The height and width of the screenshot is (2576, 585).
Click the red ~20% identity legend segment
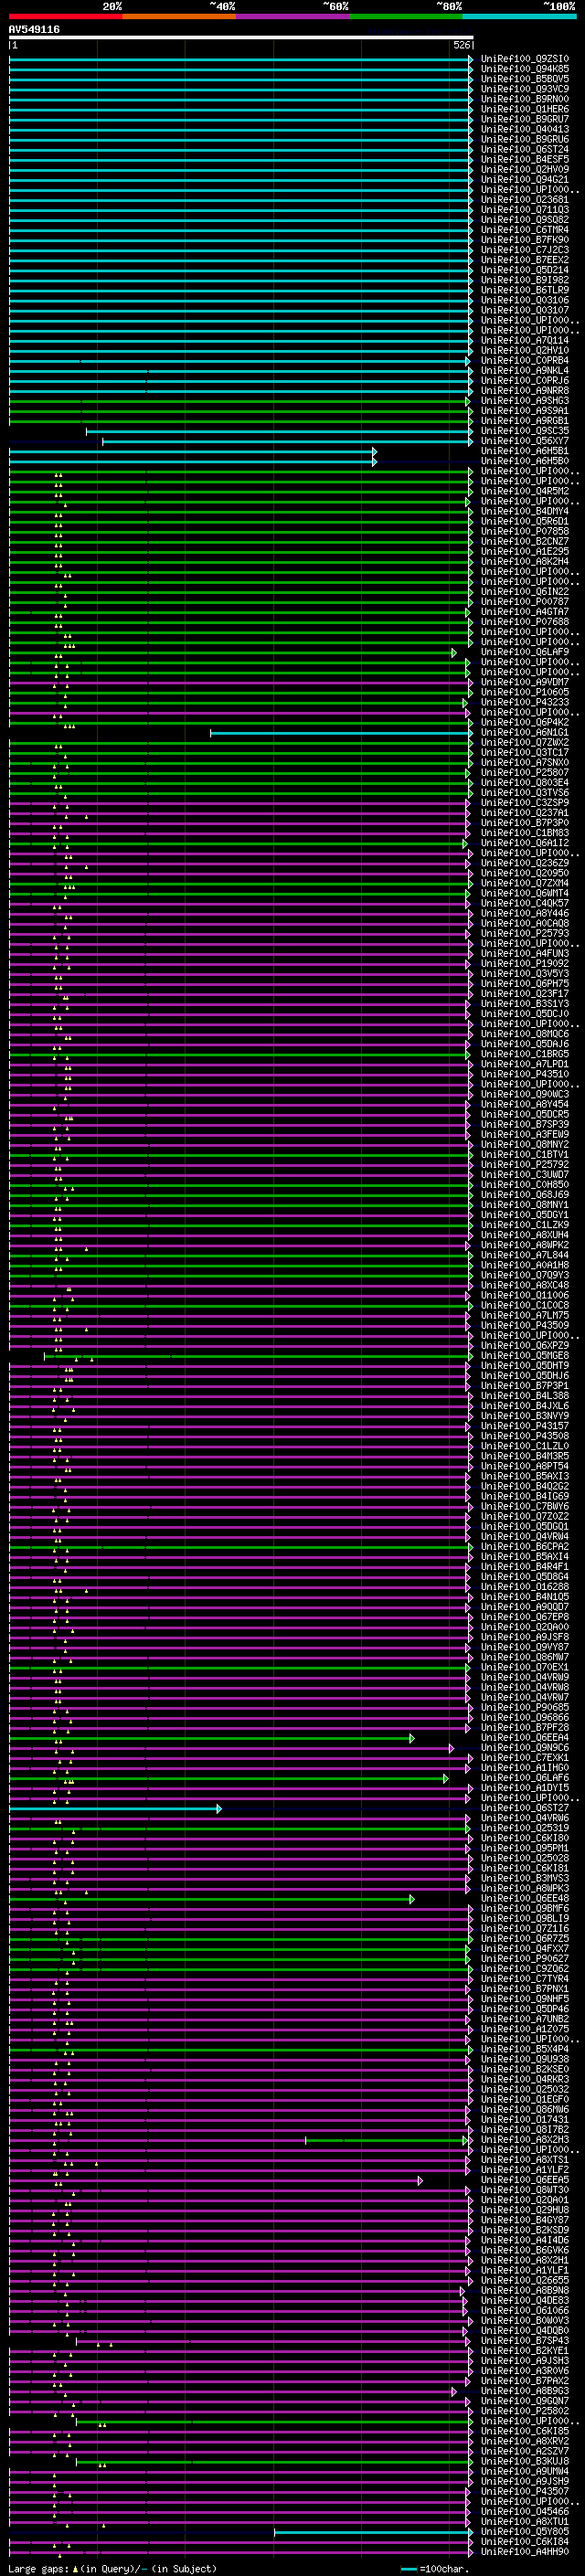(x=65, y=16)
